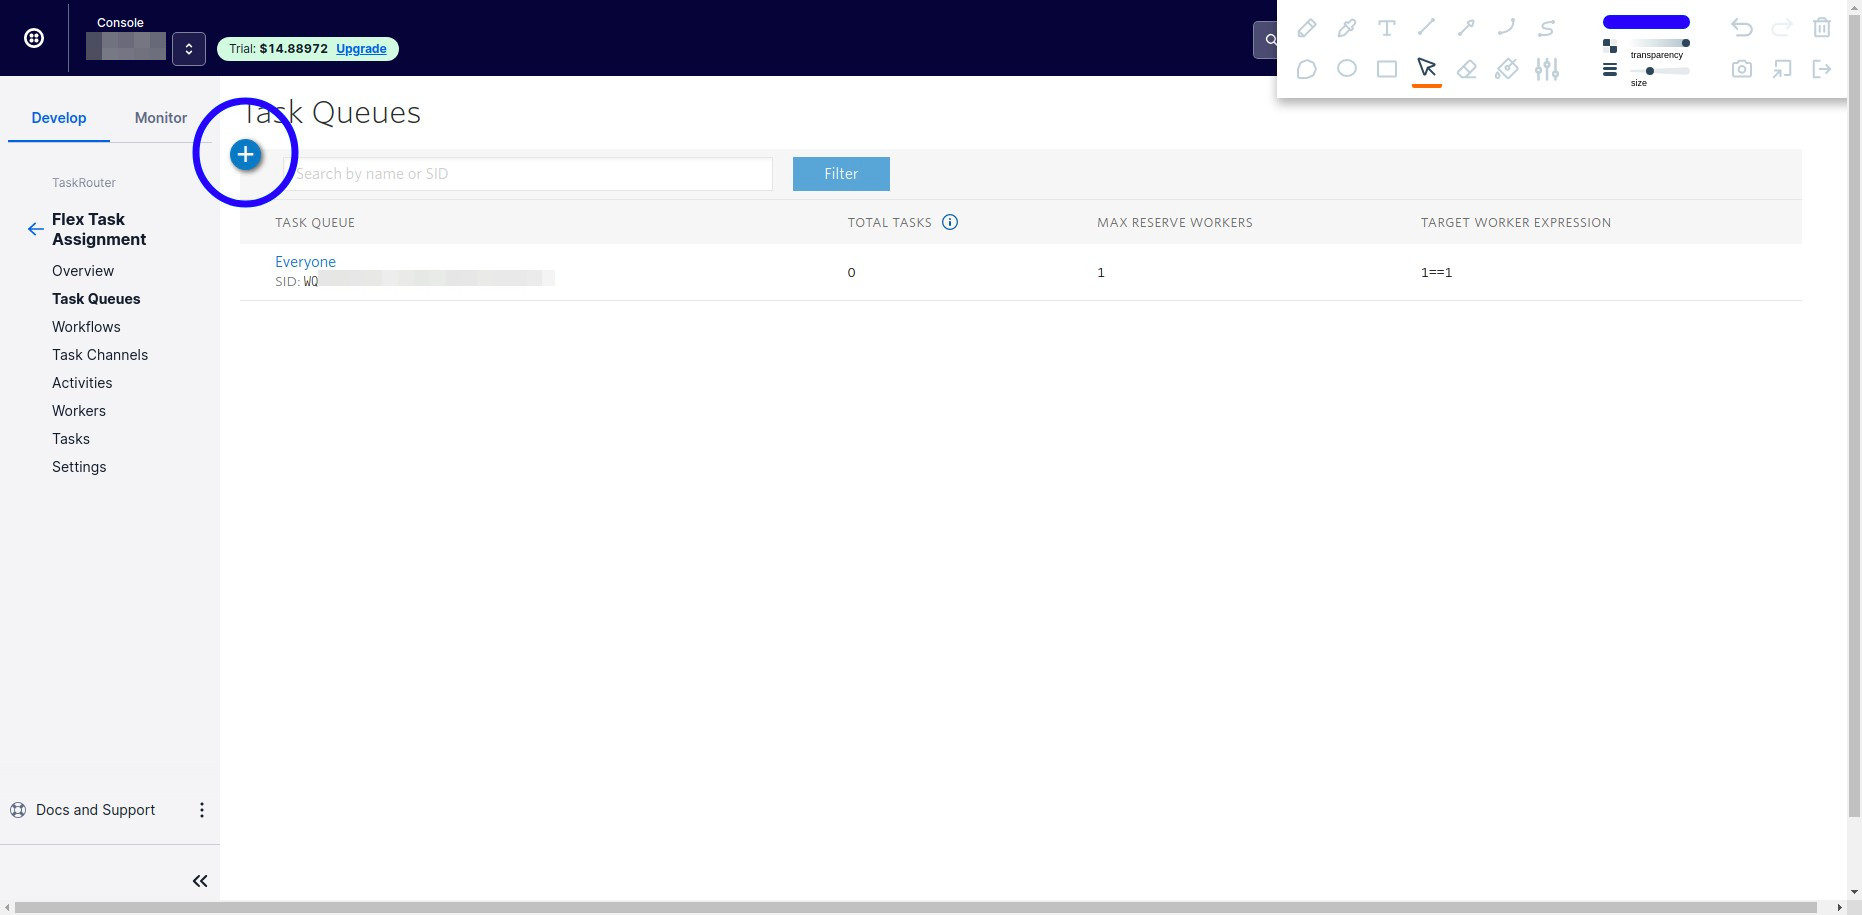This screenshot has height=915, width=1862.
Task: Open the Docs and Support more options menu
Action: [202, 810]
